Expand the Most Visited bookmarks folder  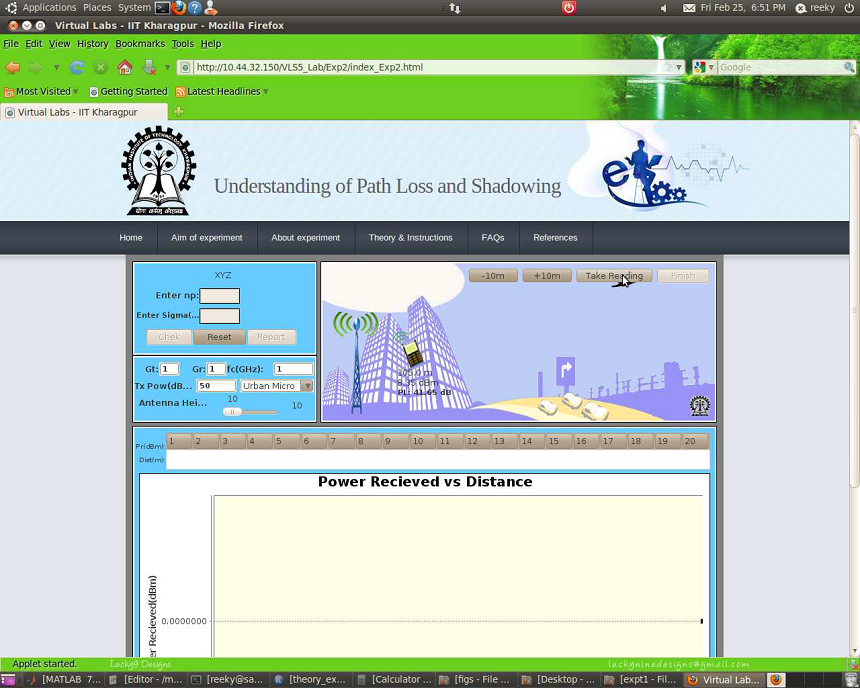(42, 91)
